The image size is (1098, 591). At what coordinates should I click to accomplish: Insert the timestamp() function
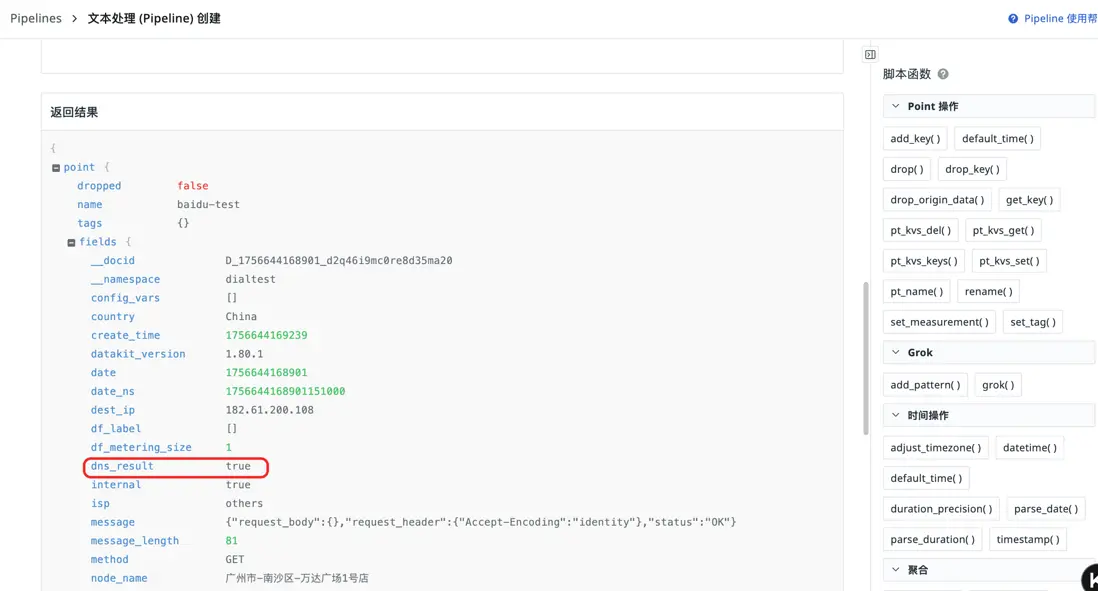[1027, 540]
